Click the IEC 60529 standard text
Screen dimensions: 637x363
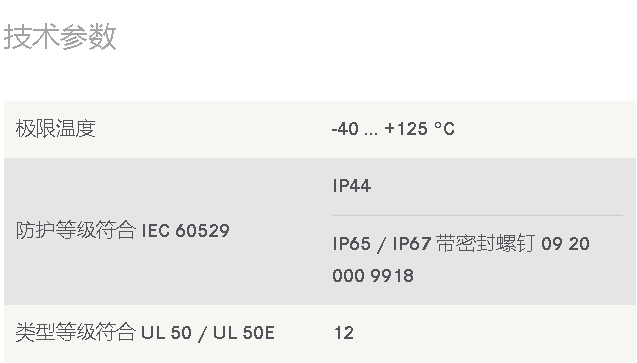click(x=185, y=231)
